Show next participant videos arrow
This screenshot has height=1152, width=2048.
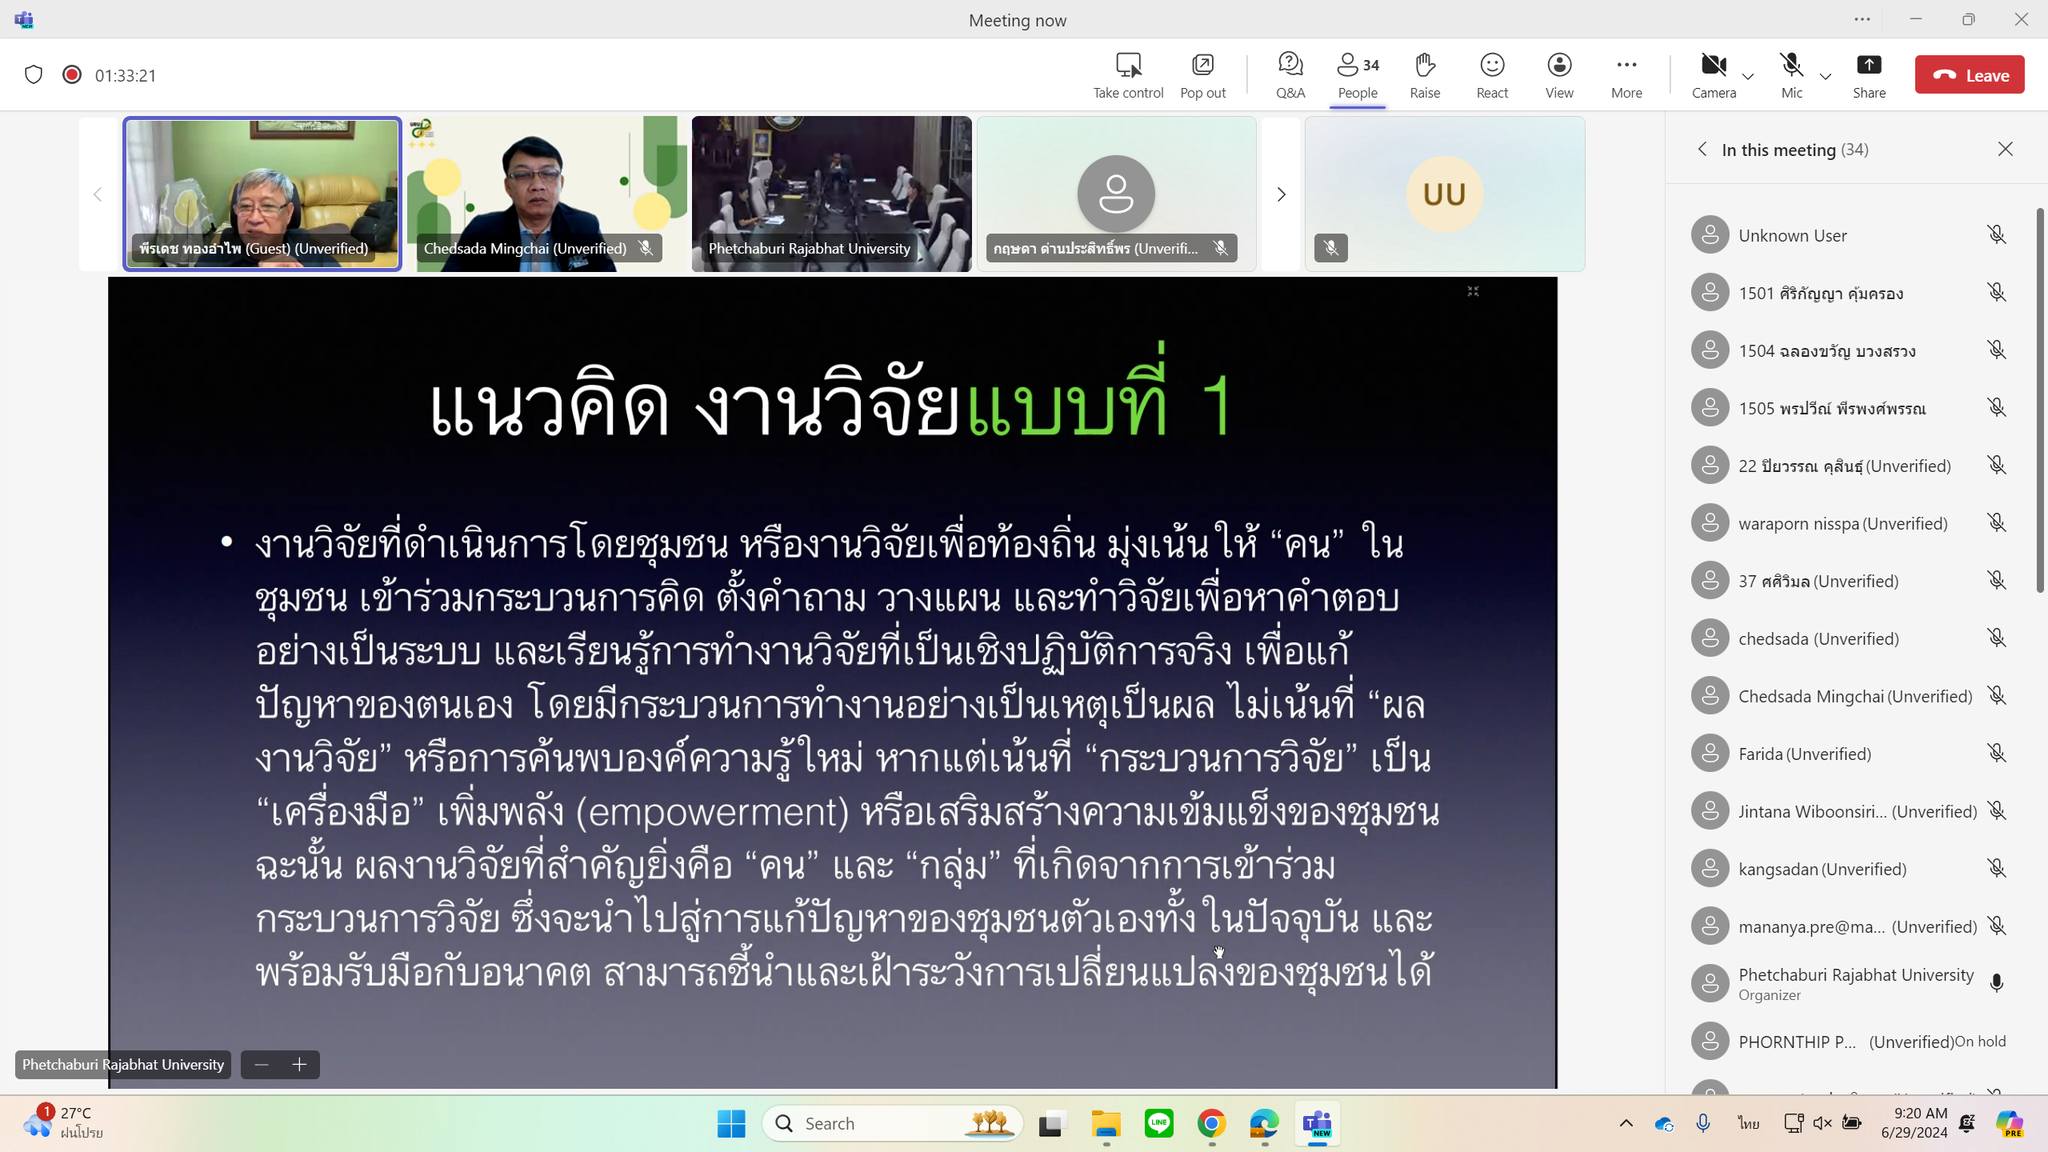pos(1281,194)
